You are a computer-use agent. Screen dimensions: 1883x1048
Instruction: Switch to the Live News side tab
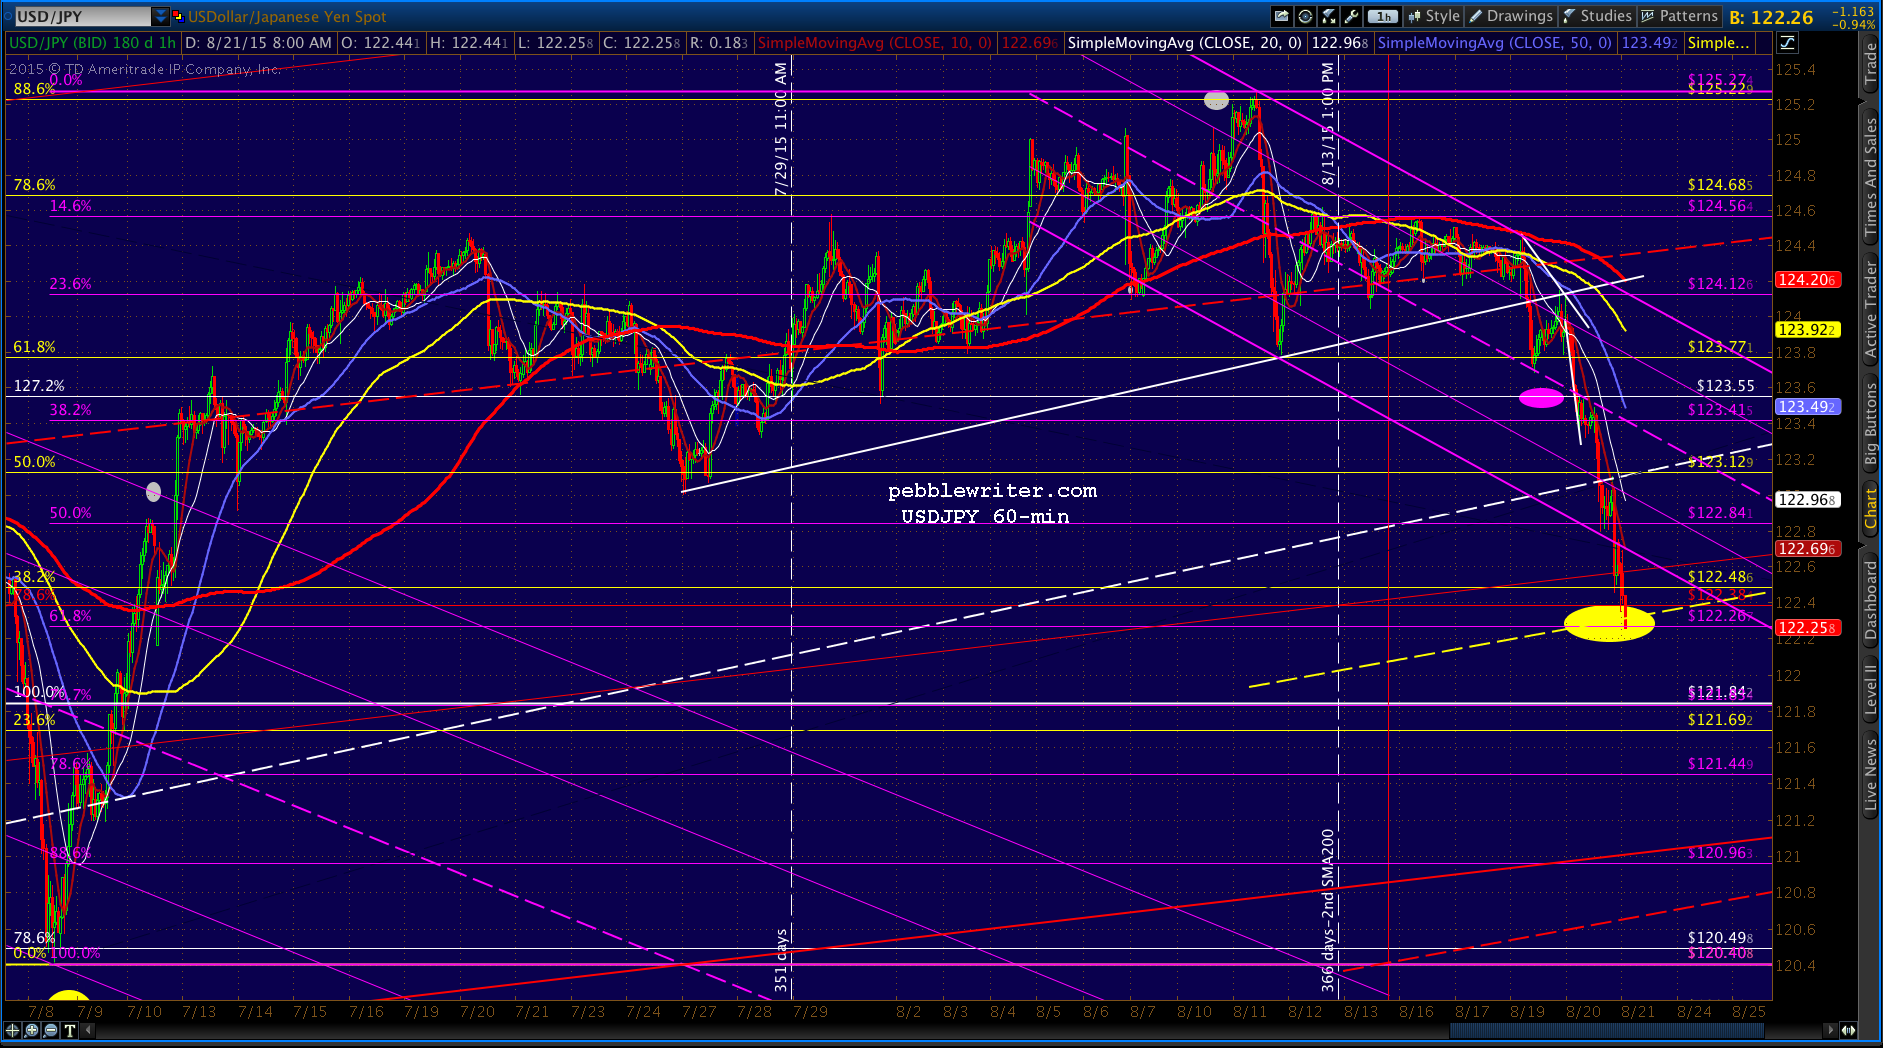click(1870, 774)
